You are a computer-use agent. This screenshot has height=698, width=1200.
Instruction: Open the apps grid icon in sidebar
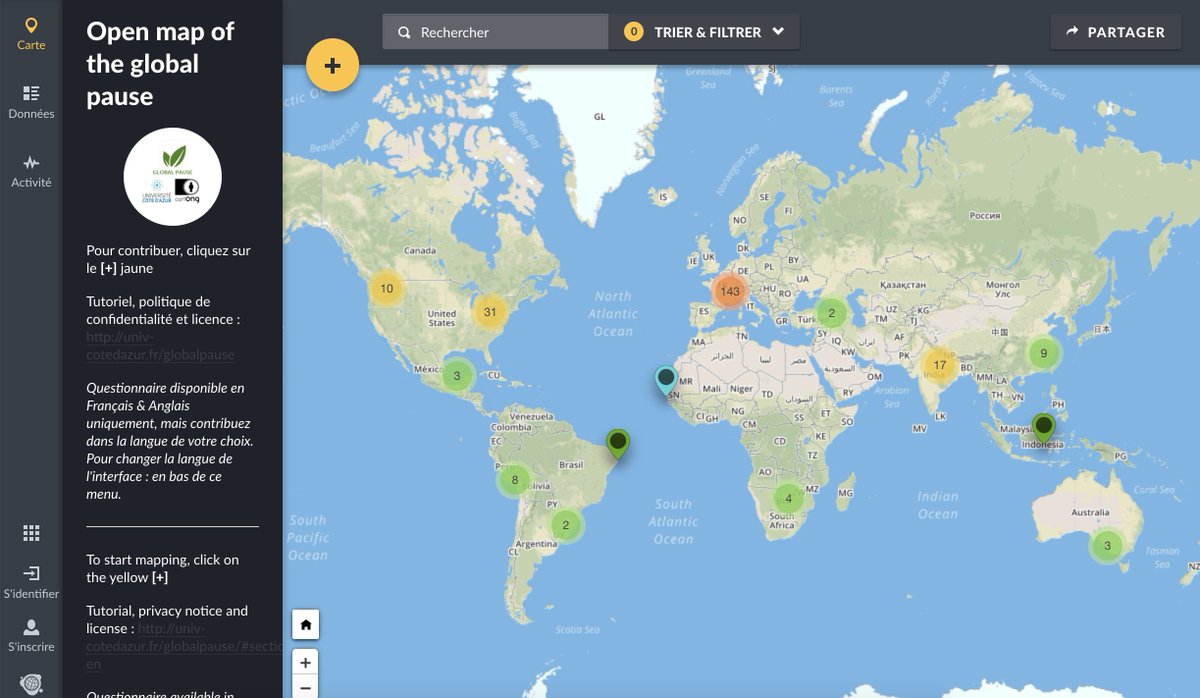31,533
